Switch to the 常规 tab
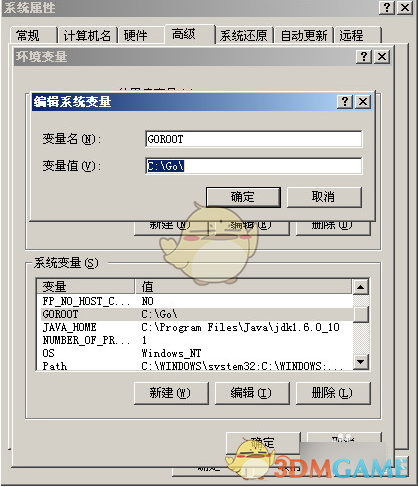This screenshot has height=487, width=418. (33, 35)
